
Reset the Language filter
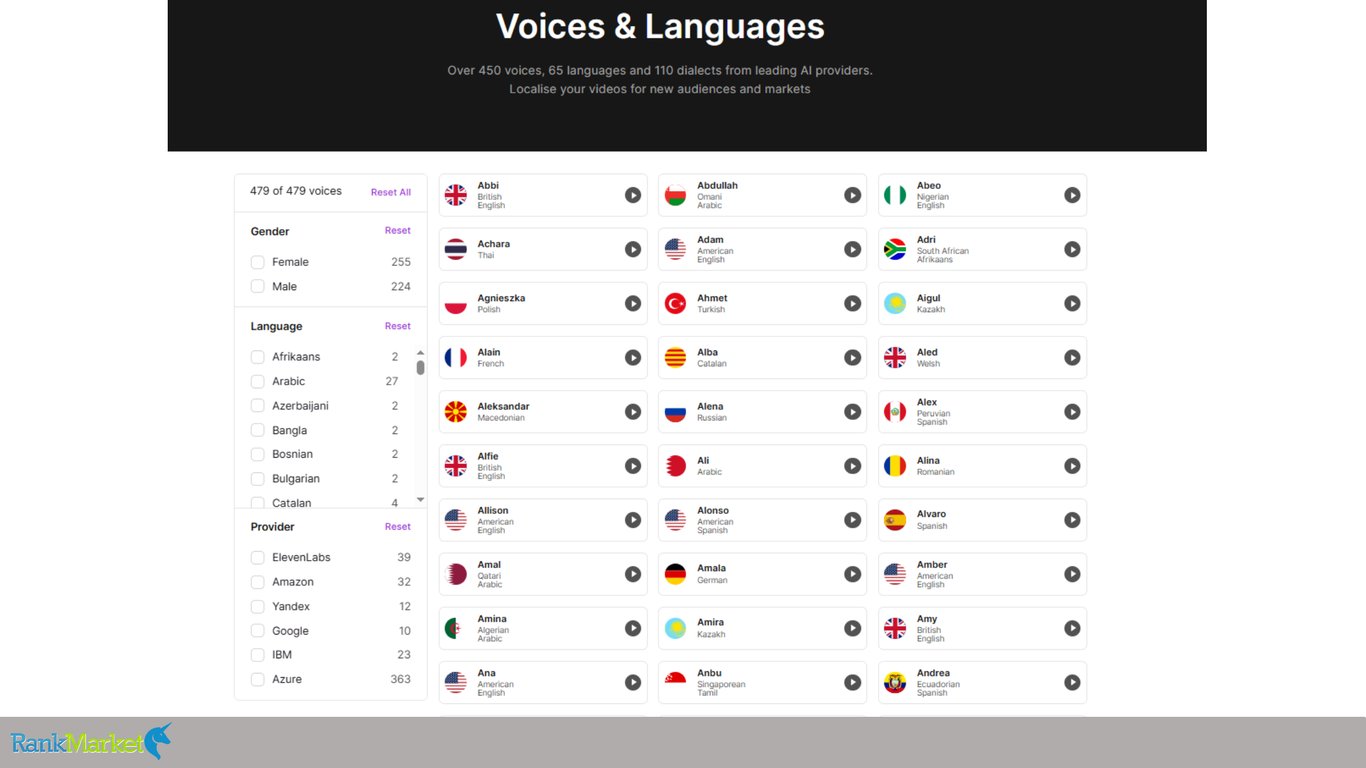[398, 326]
